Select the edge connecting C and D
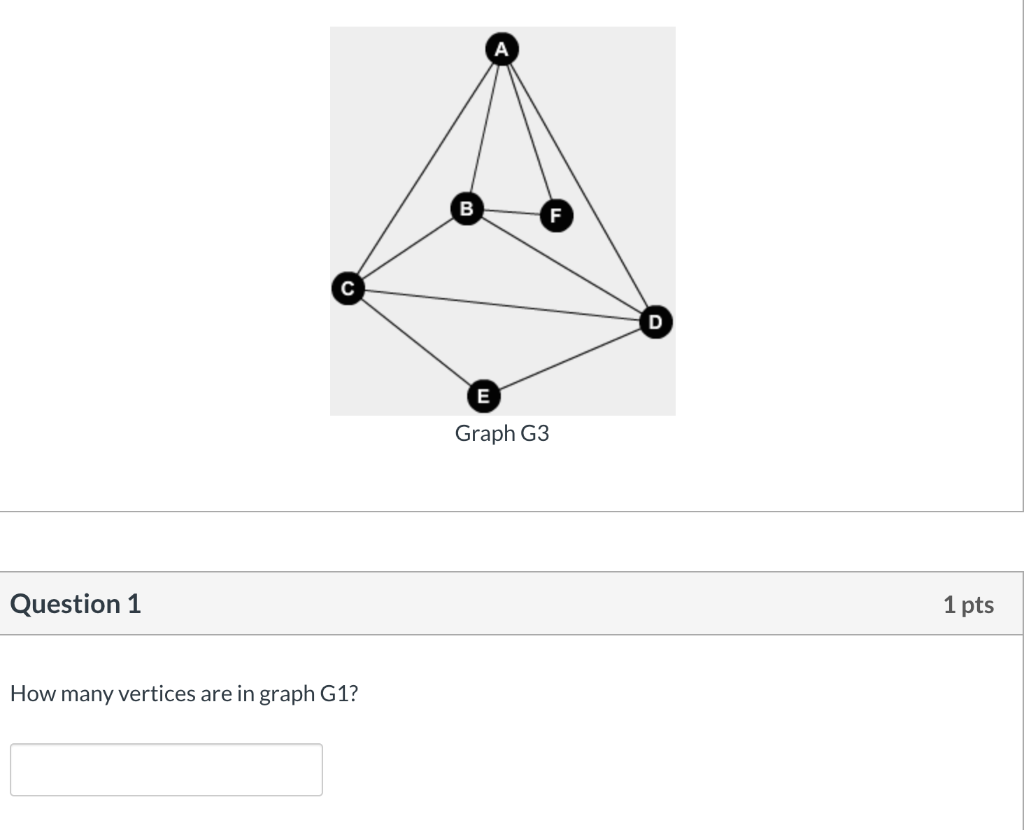 click(x=500, y=305)
